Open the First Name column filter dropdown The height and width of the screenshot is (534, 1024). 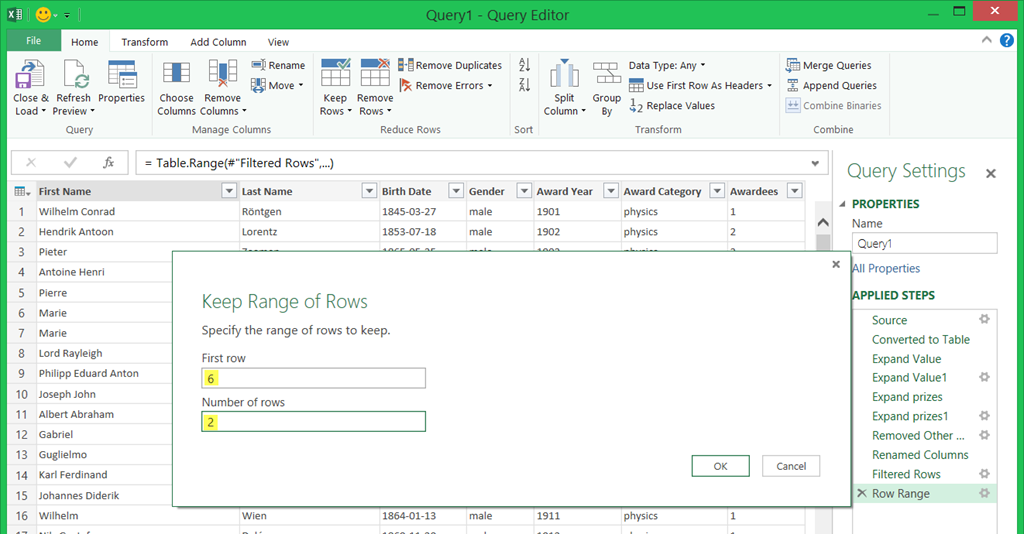228,192
